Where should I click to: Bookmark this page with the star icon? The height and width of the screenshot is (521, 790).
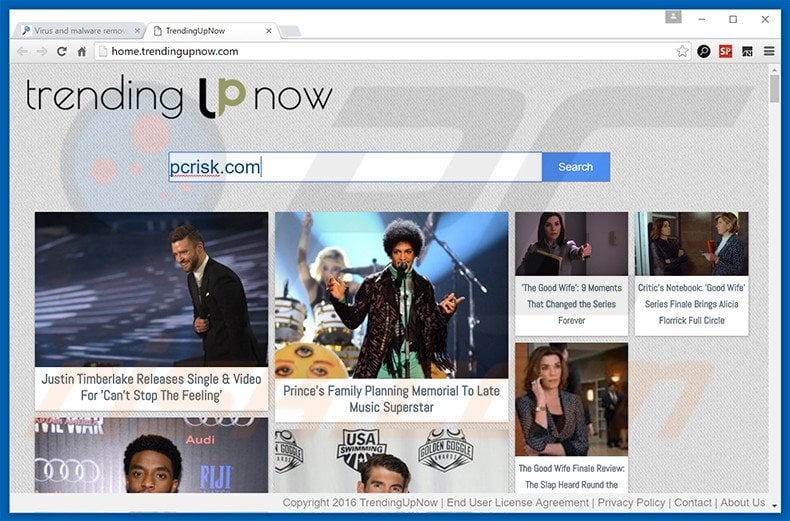[x=682, y=51]
